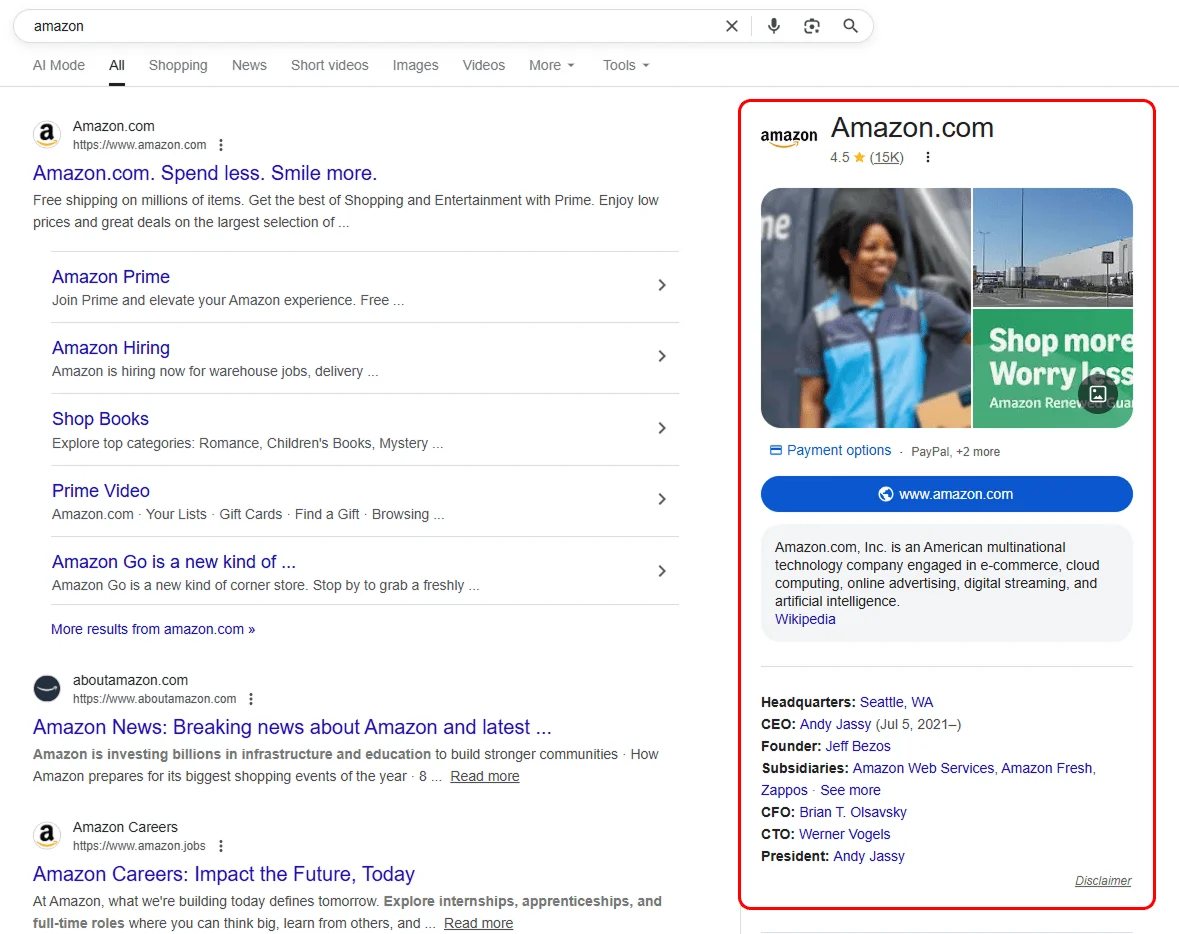The image size is (1179, 934).
Task: Click the Amazon favicon next to Amazon Careers
Action: pyautogui.click(x=47, y=834)
